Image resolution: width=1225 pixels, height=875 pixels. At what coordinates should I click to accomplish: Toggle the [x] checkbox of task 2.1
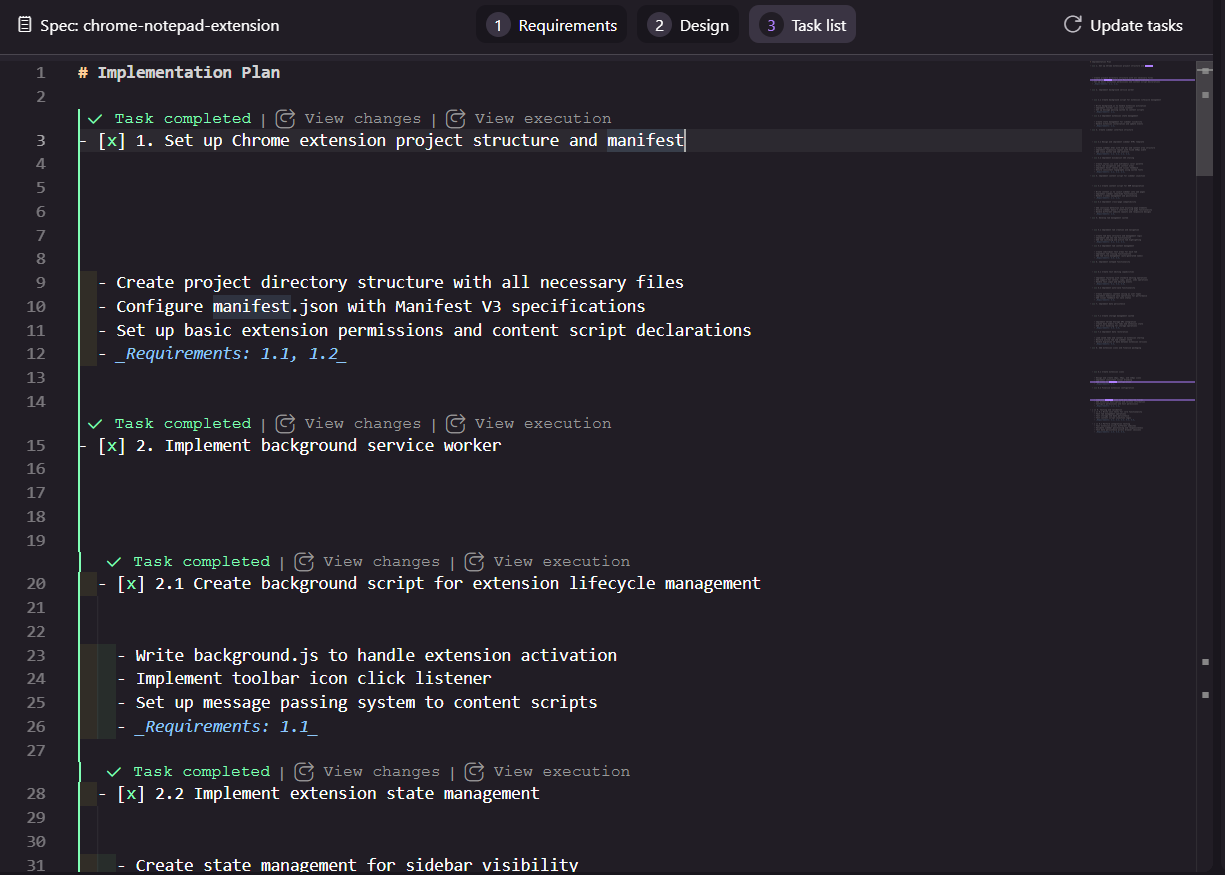pos(131,583)
